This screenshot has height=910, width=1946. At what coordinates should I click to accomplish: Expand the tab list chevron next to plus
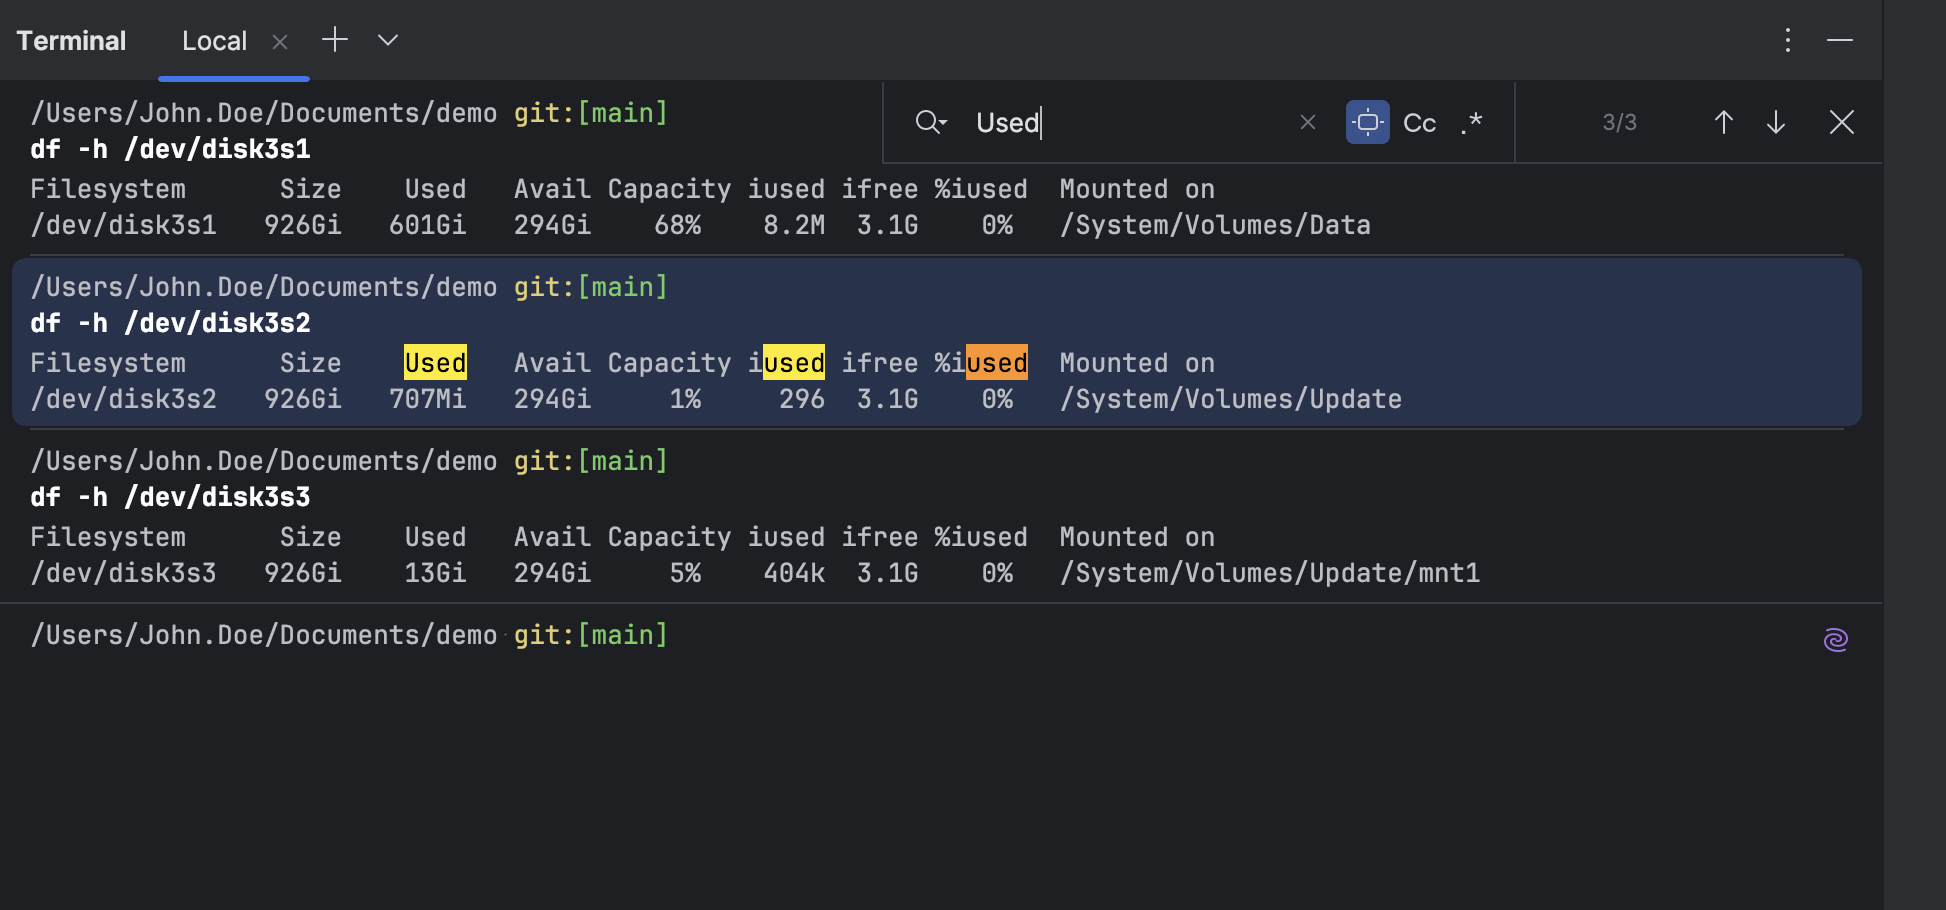[x=387, y=42]
